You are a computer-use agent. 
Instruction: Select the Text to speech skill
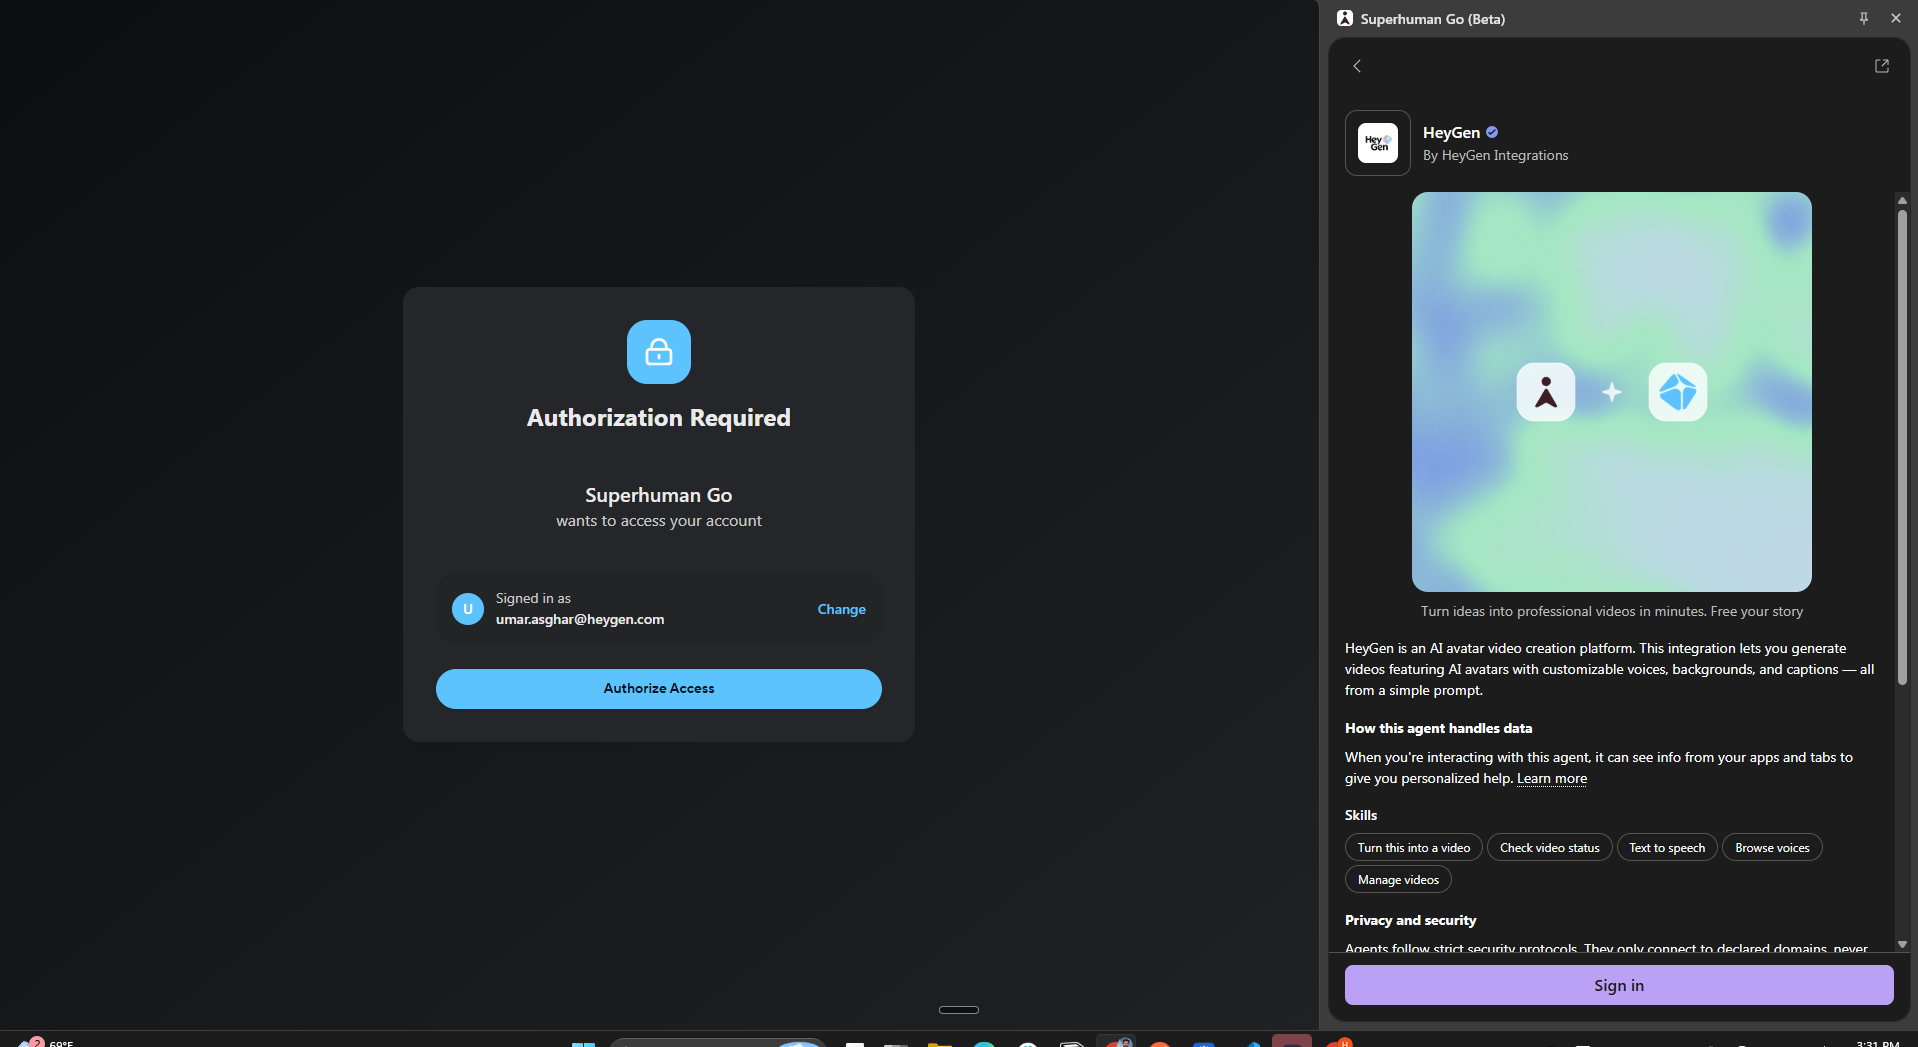pyautogui.click(x=1666, y=847)
